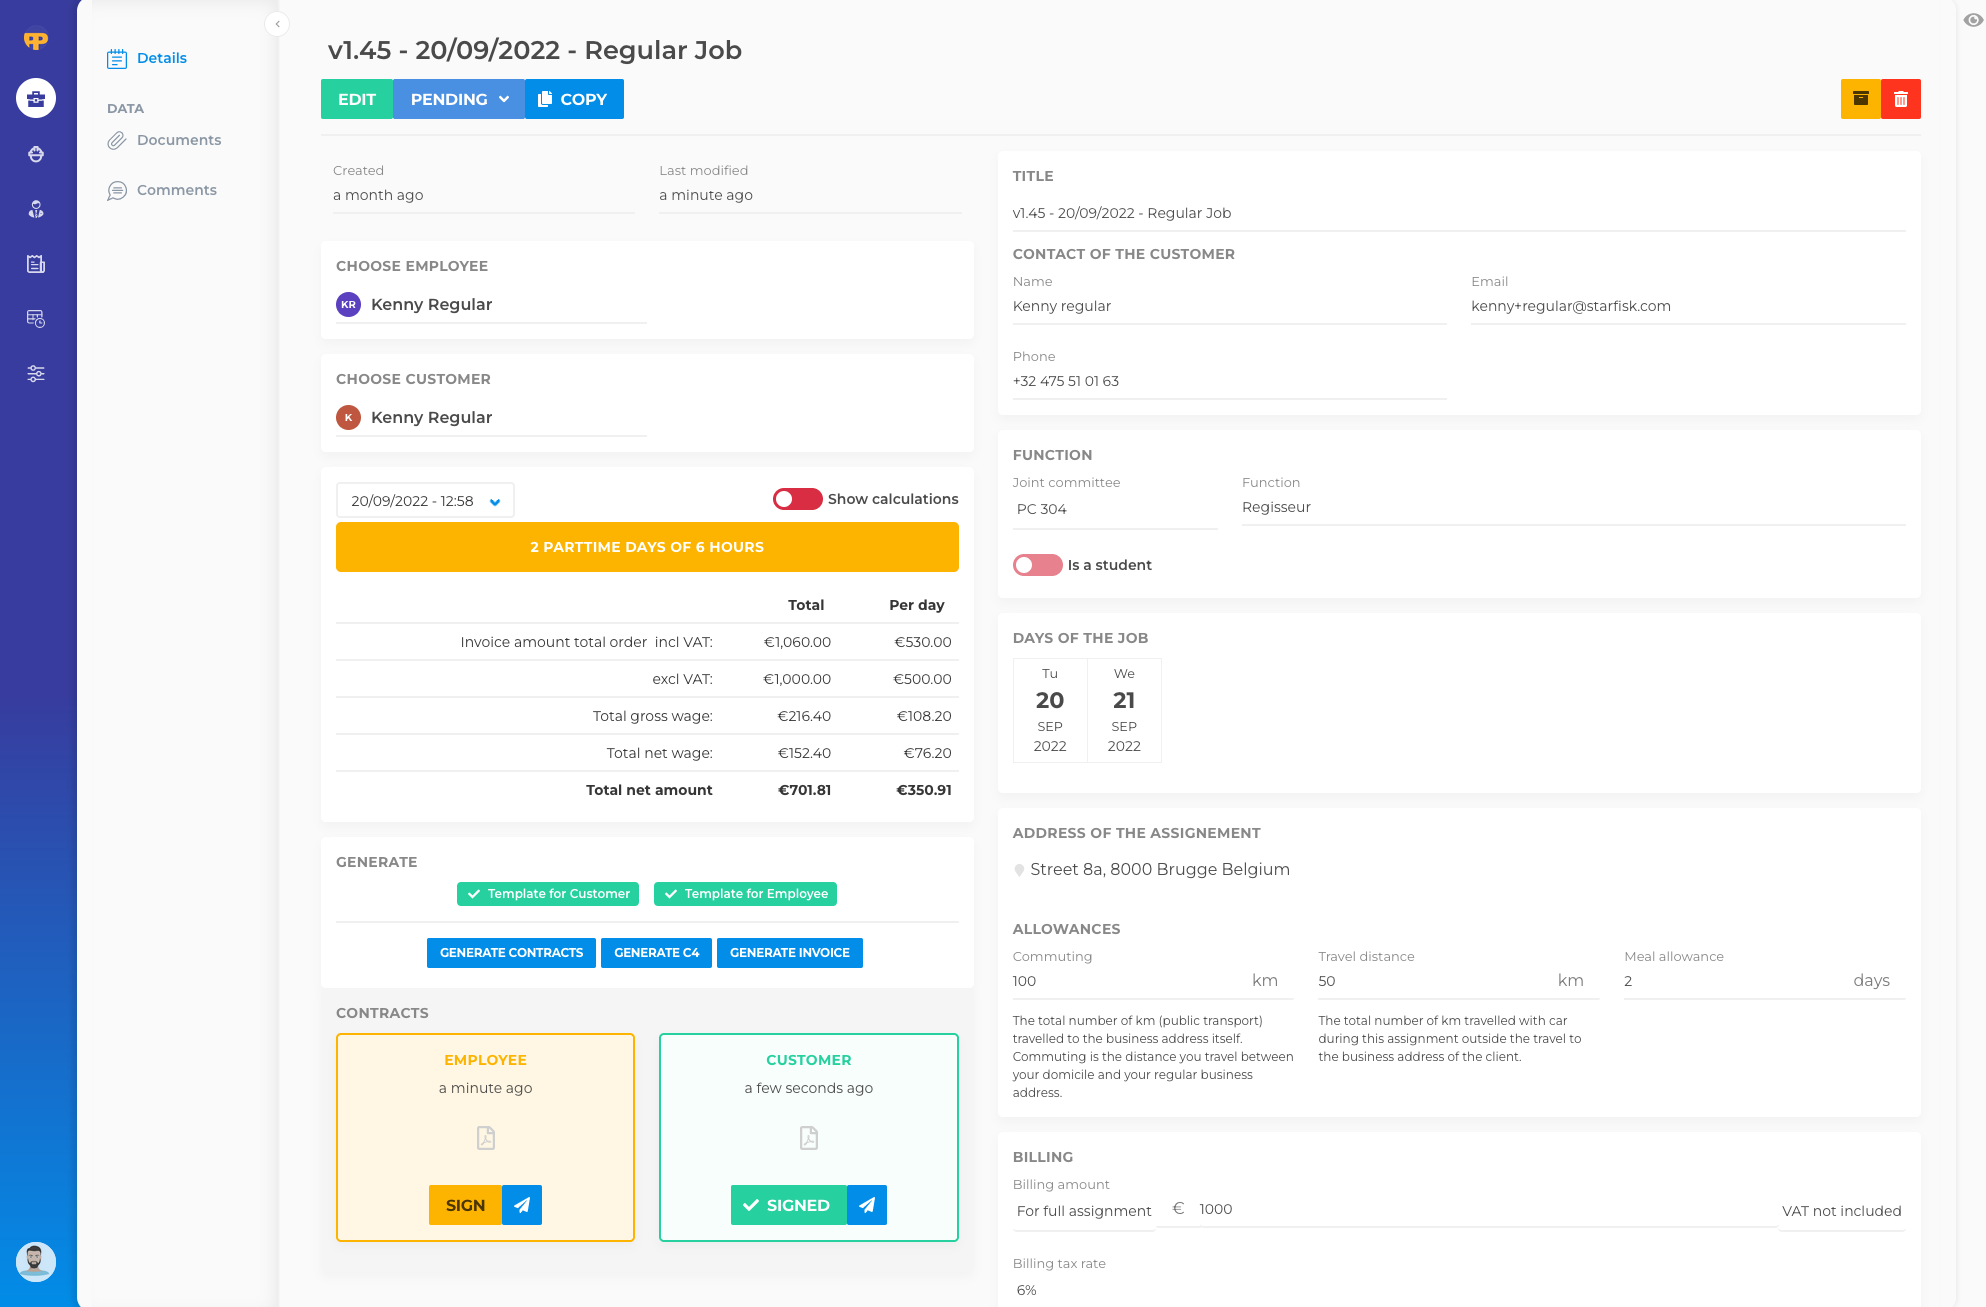Open the Documents section
Image resolution: width=1986 pixels, height=1307 pixels.
tap(178, 140)
